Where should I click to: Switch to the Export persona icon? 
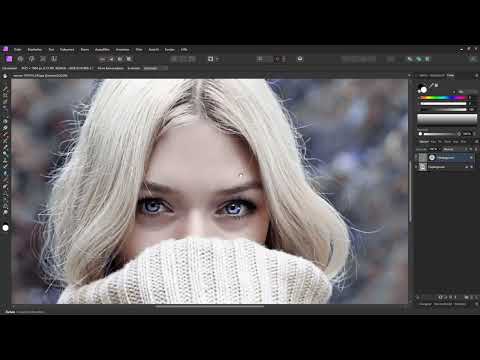pyautogui.click(x=54, y=59)
